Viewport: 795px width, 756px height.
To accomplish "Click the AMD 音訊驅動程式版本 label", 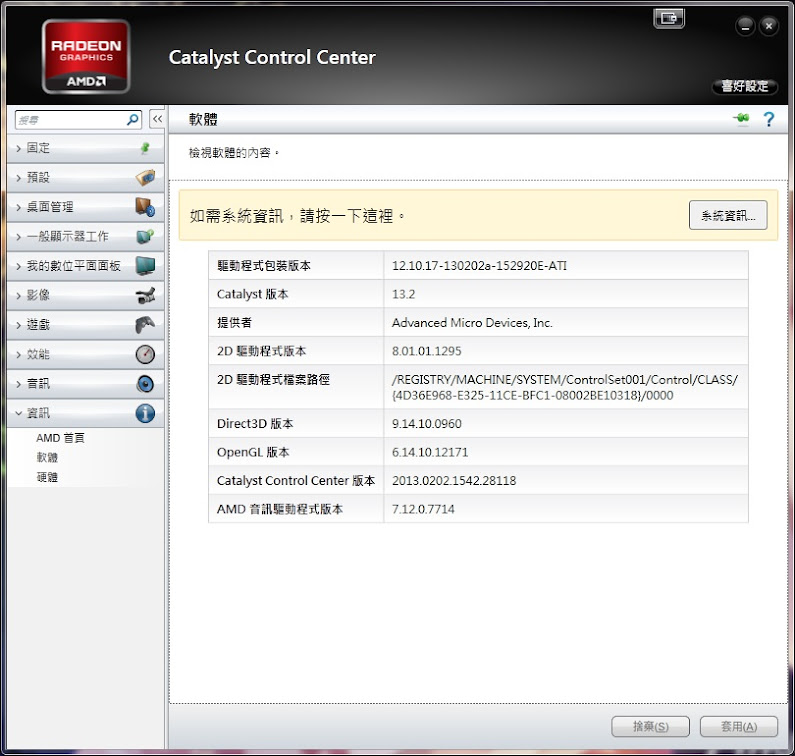I will pos(280,509).
